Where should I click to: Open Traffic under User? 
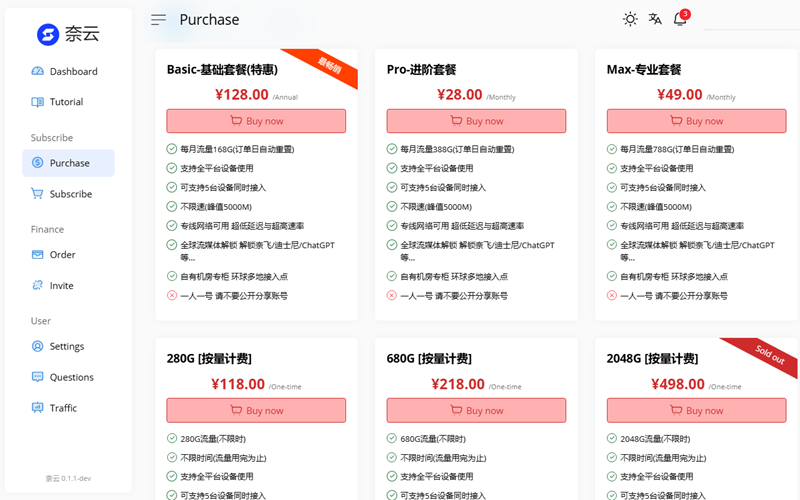(x=68, y=408)
